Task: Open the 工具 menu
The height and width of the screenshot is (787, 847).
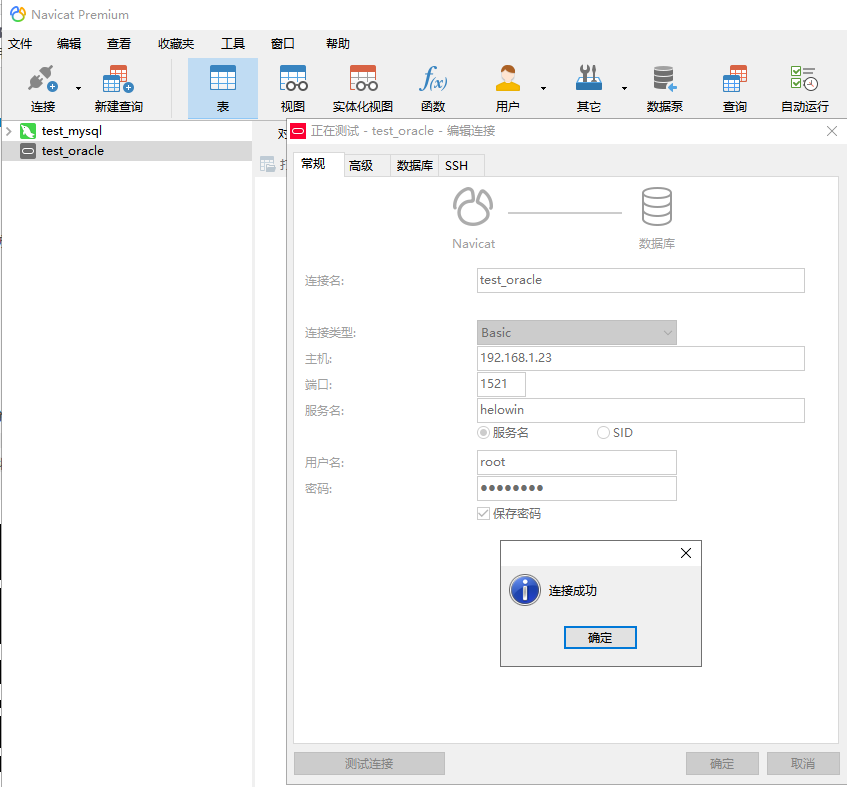Action: coord(233,43)
